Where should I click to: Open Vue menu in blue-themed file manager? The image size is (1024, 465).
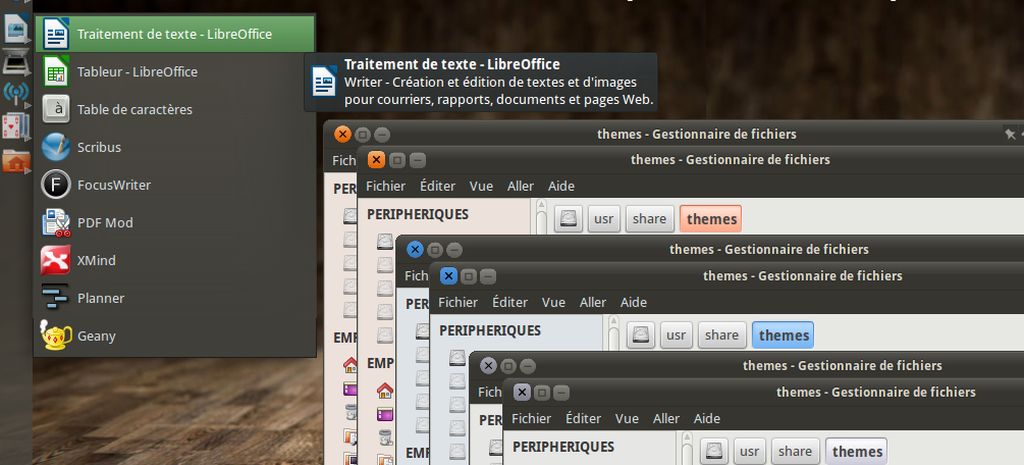[x=554, y=302]
